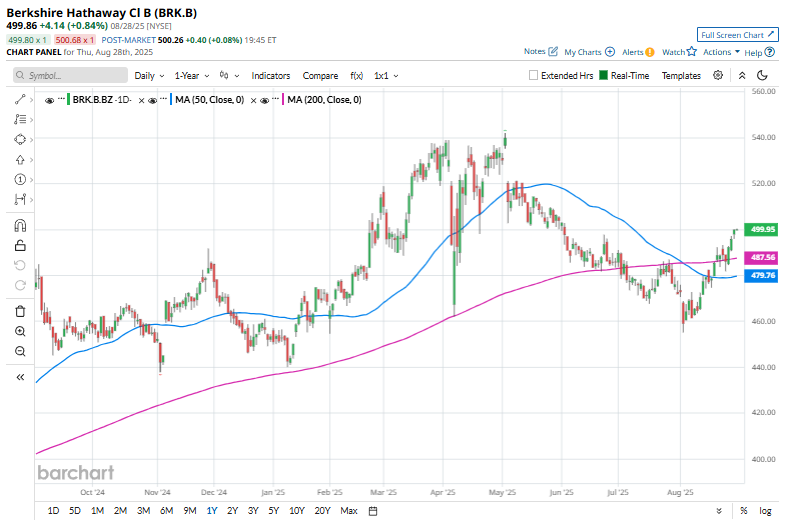Expand the trend line tool submenu arrow
The image size is (785, 531).
32,100
